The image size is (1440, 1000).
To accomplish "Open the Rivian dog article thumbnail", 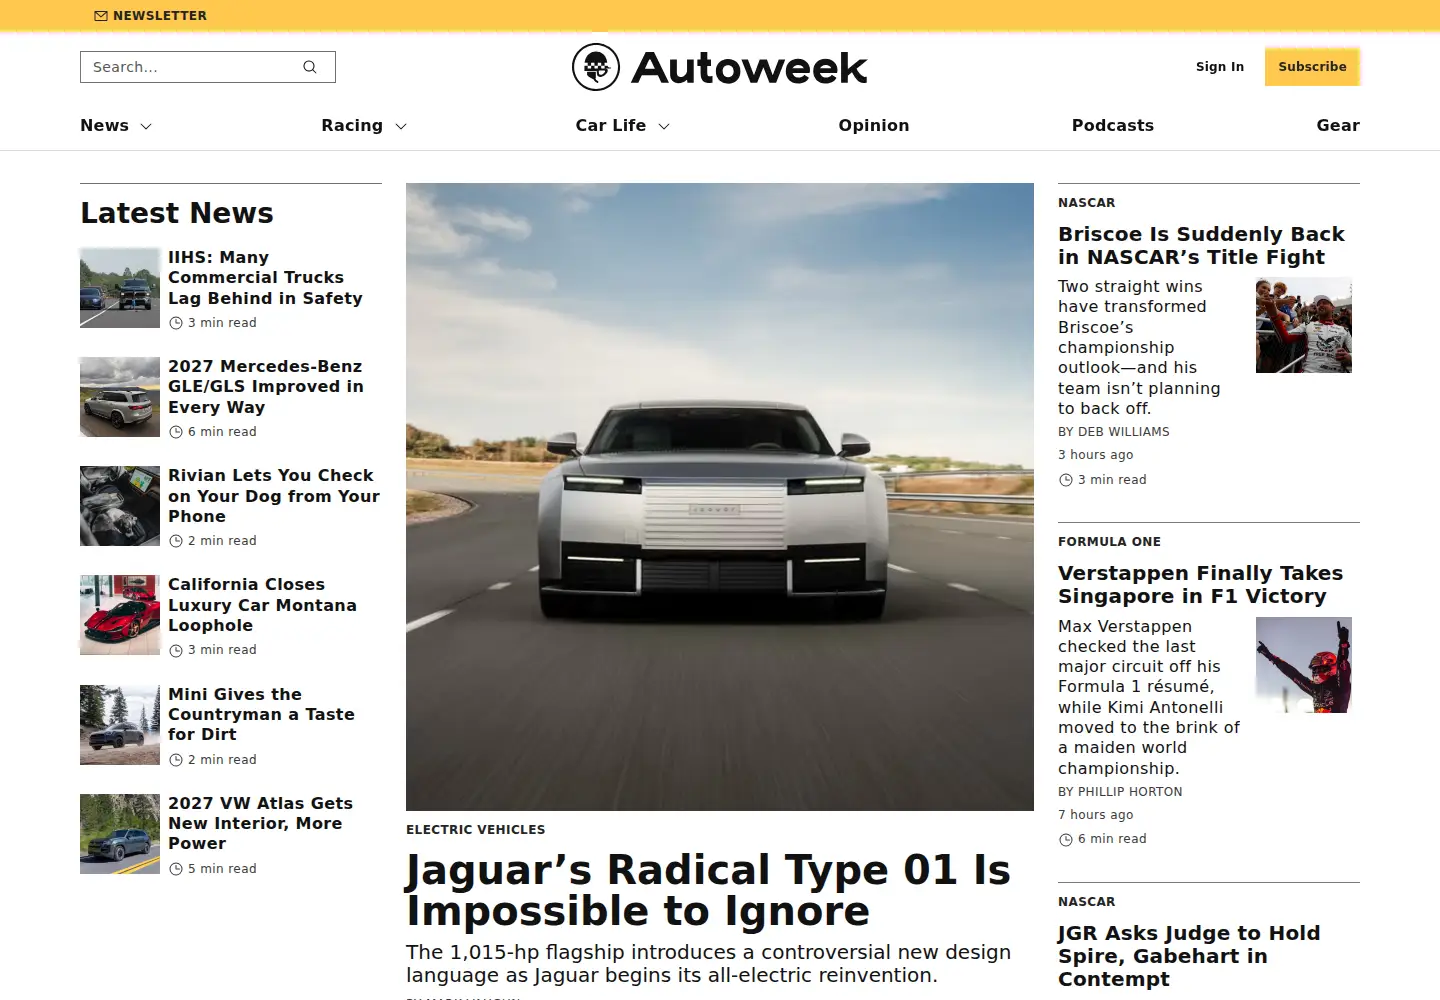I will 120,506.
